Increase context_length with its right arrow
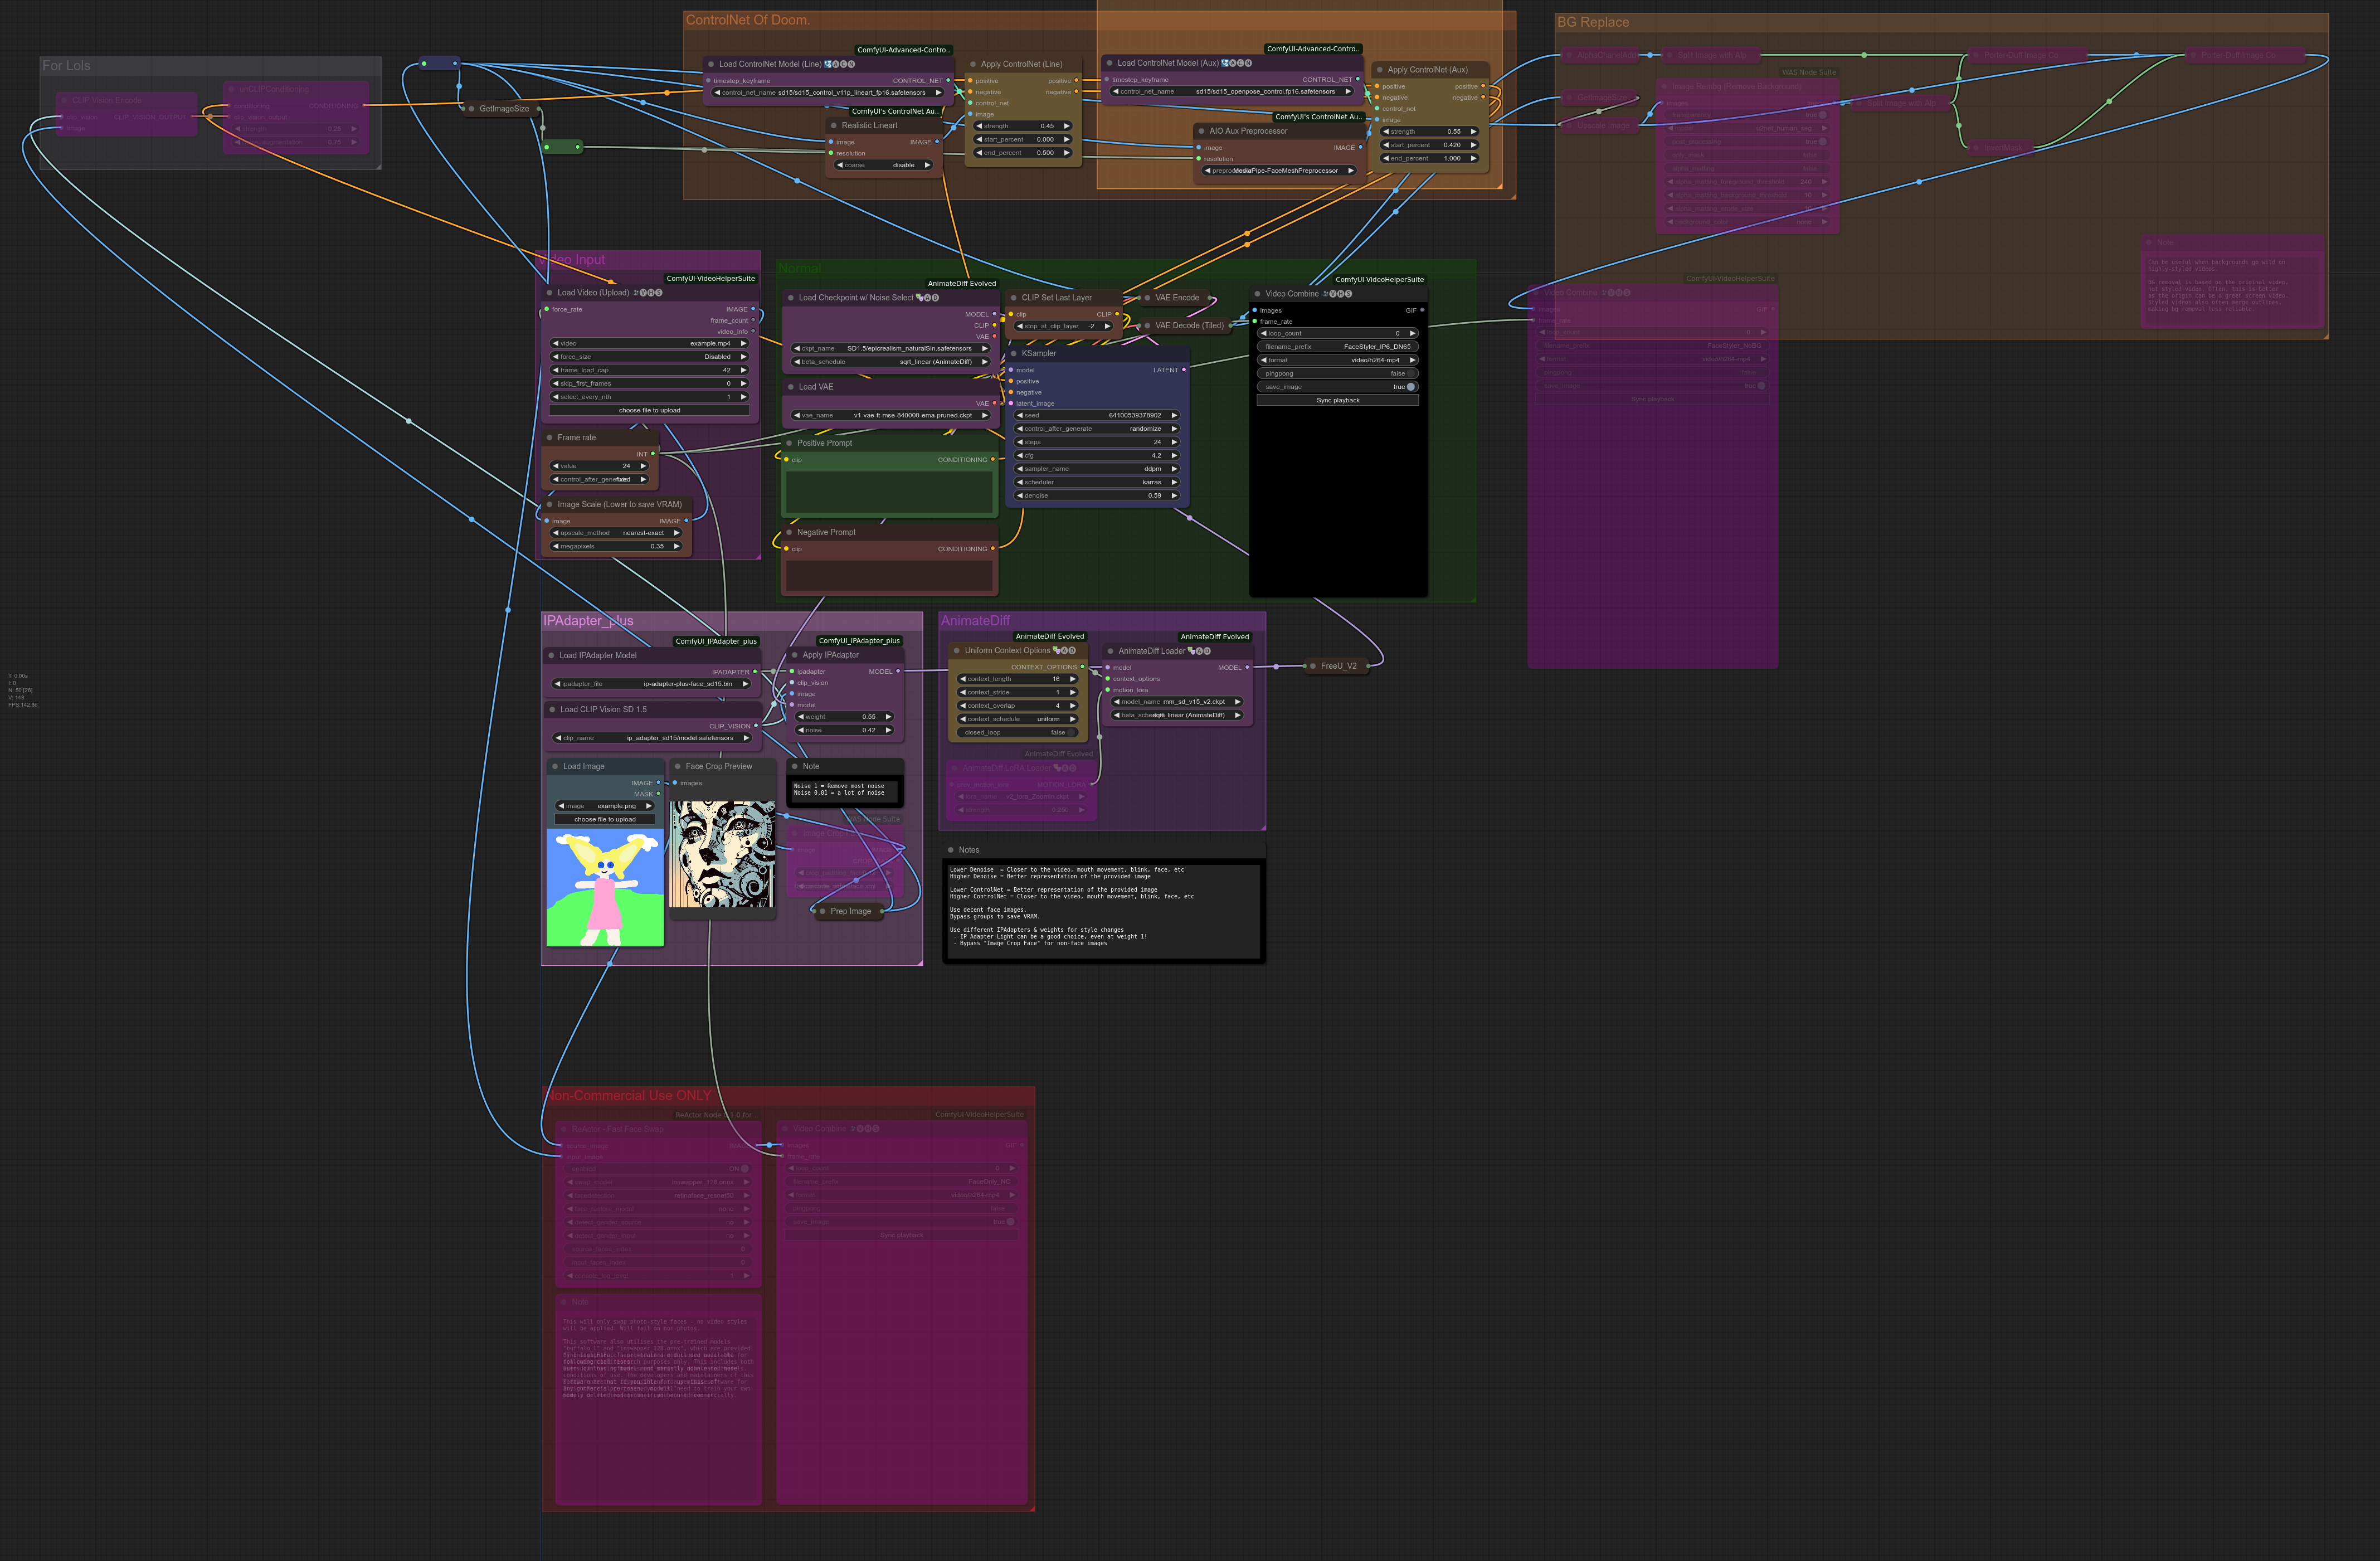Viewport: 2380px width, 1561px height. coord(1072,679)
